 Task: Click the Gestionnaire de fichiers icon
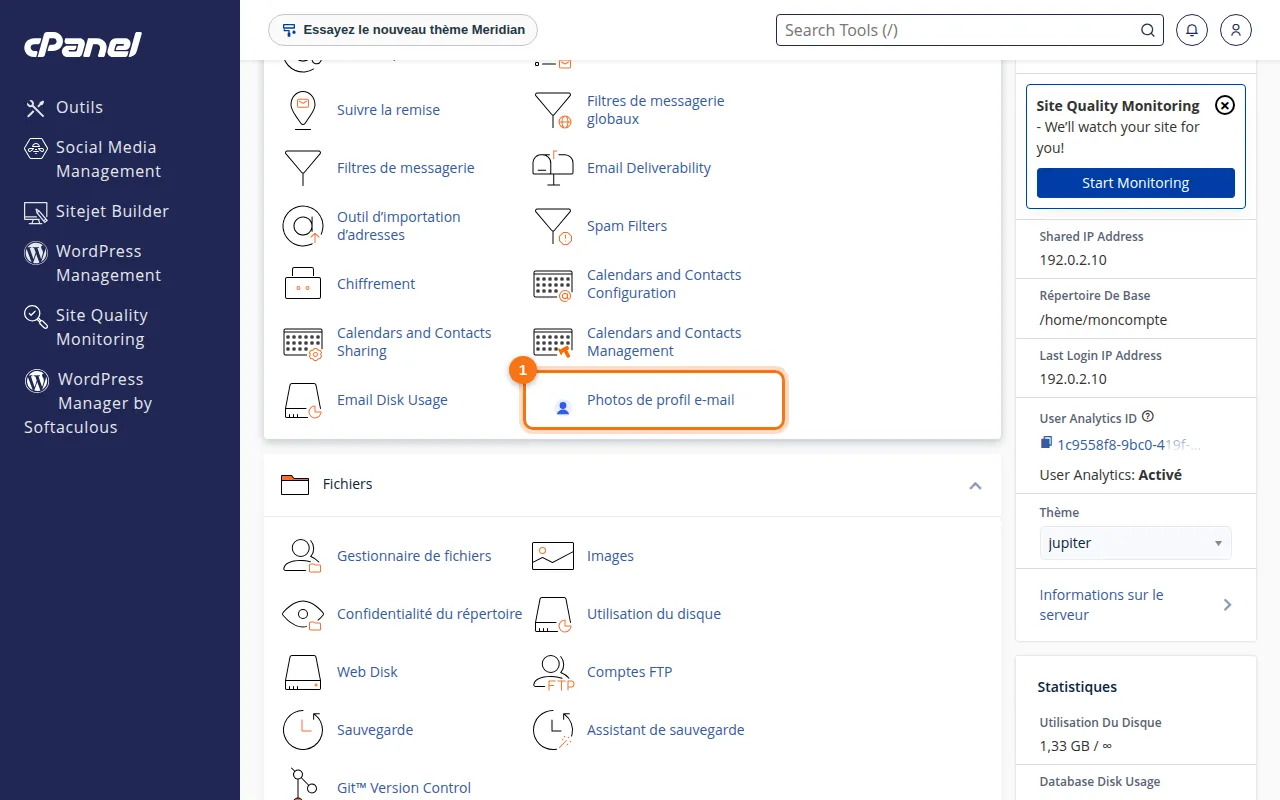coord(303,556)
